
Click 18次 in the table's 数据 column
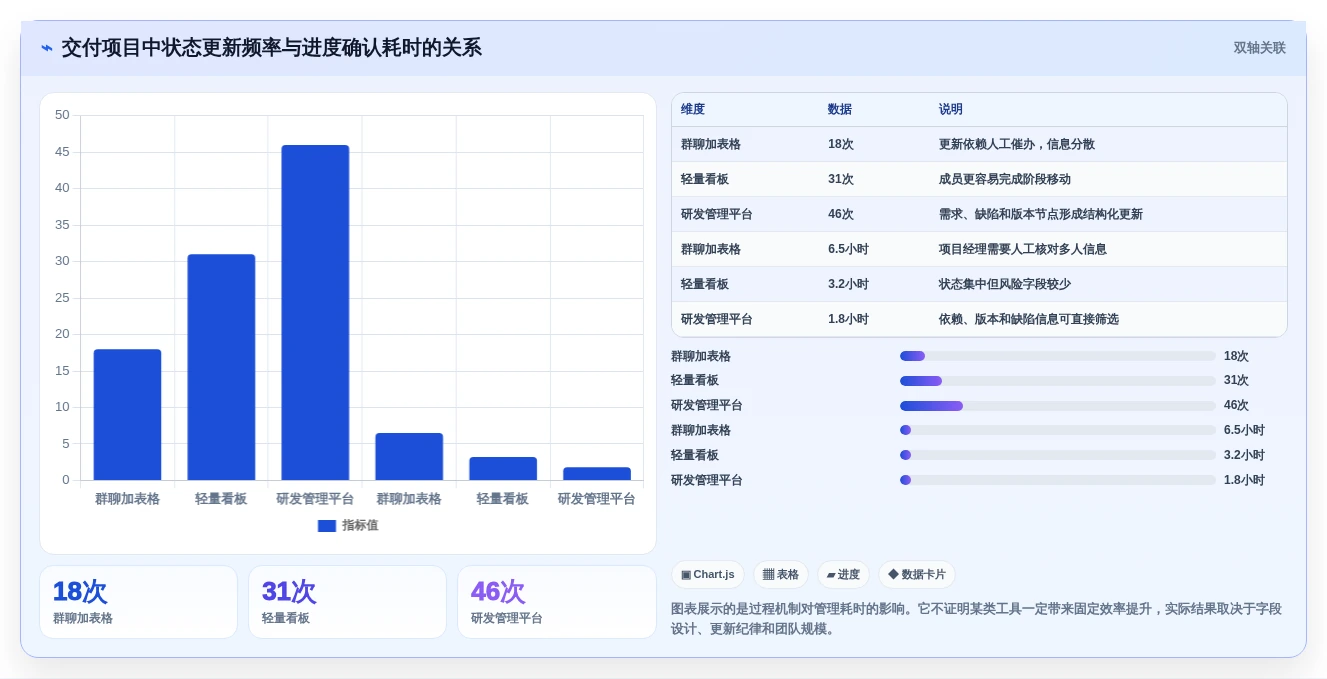[841, 144]
